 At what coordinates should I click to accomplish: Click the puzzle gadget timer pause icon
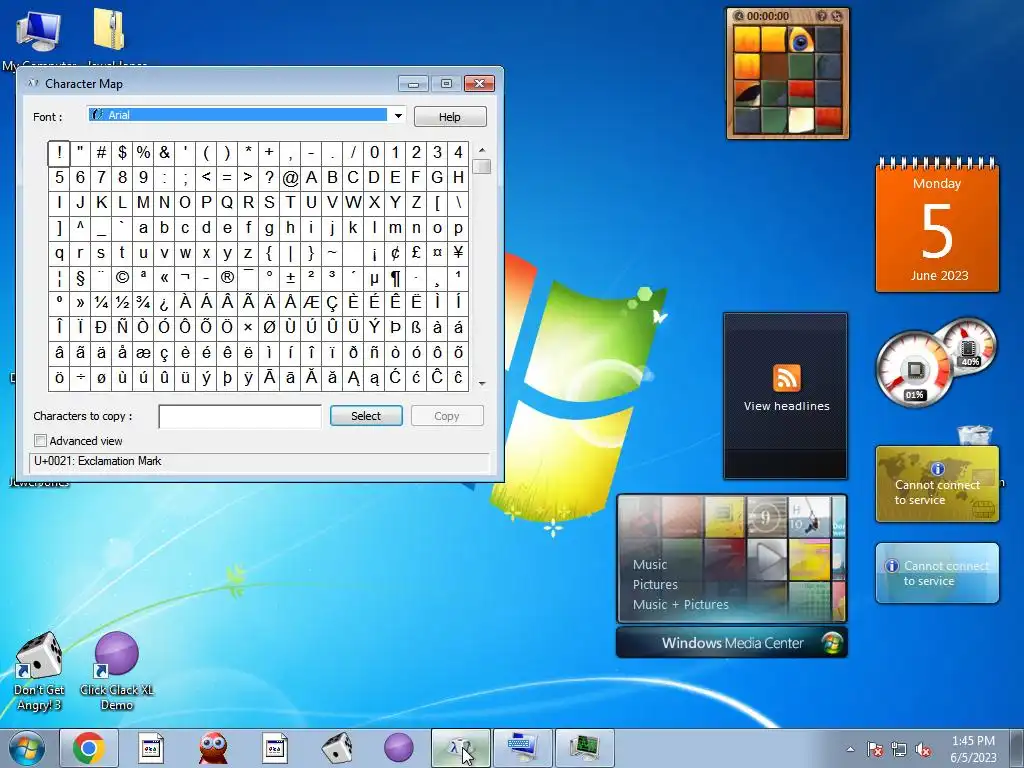coord(739,16)
